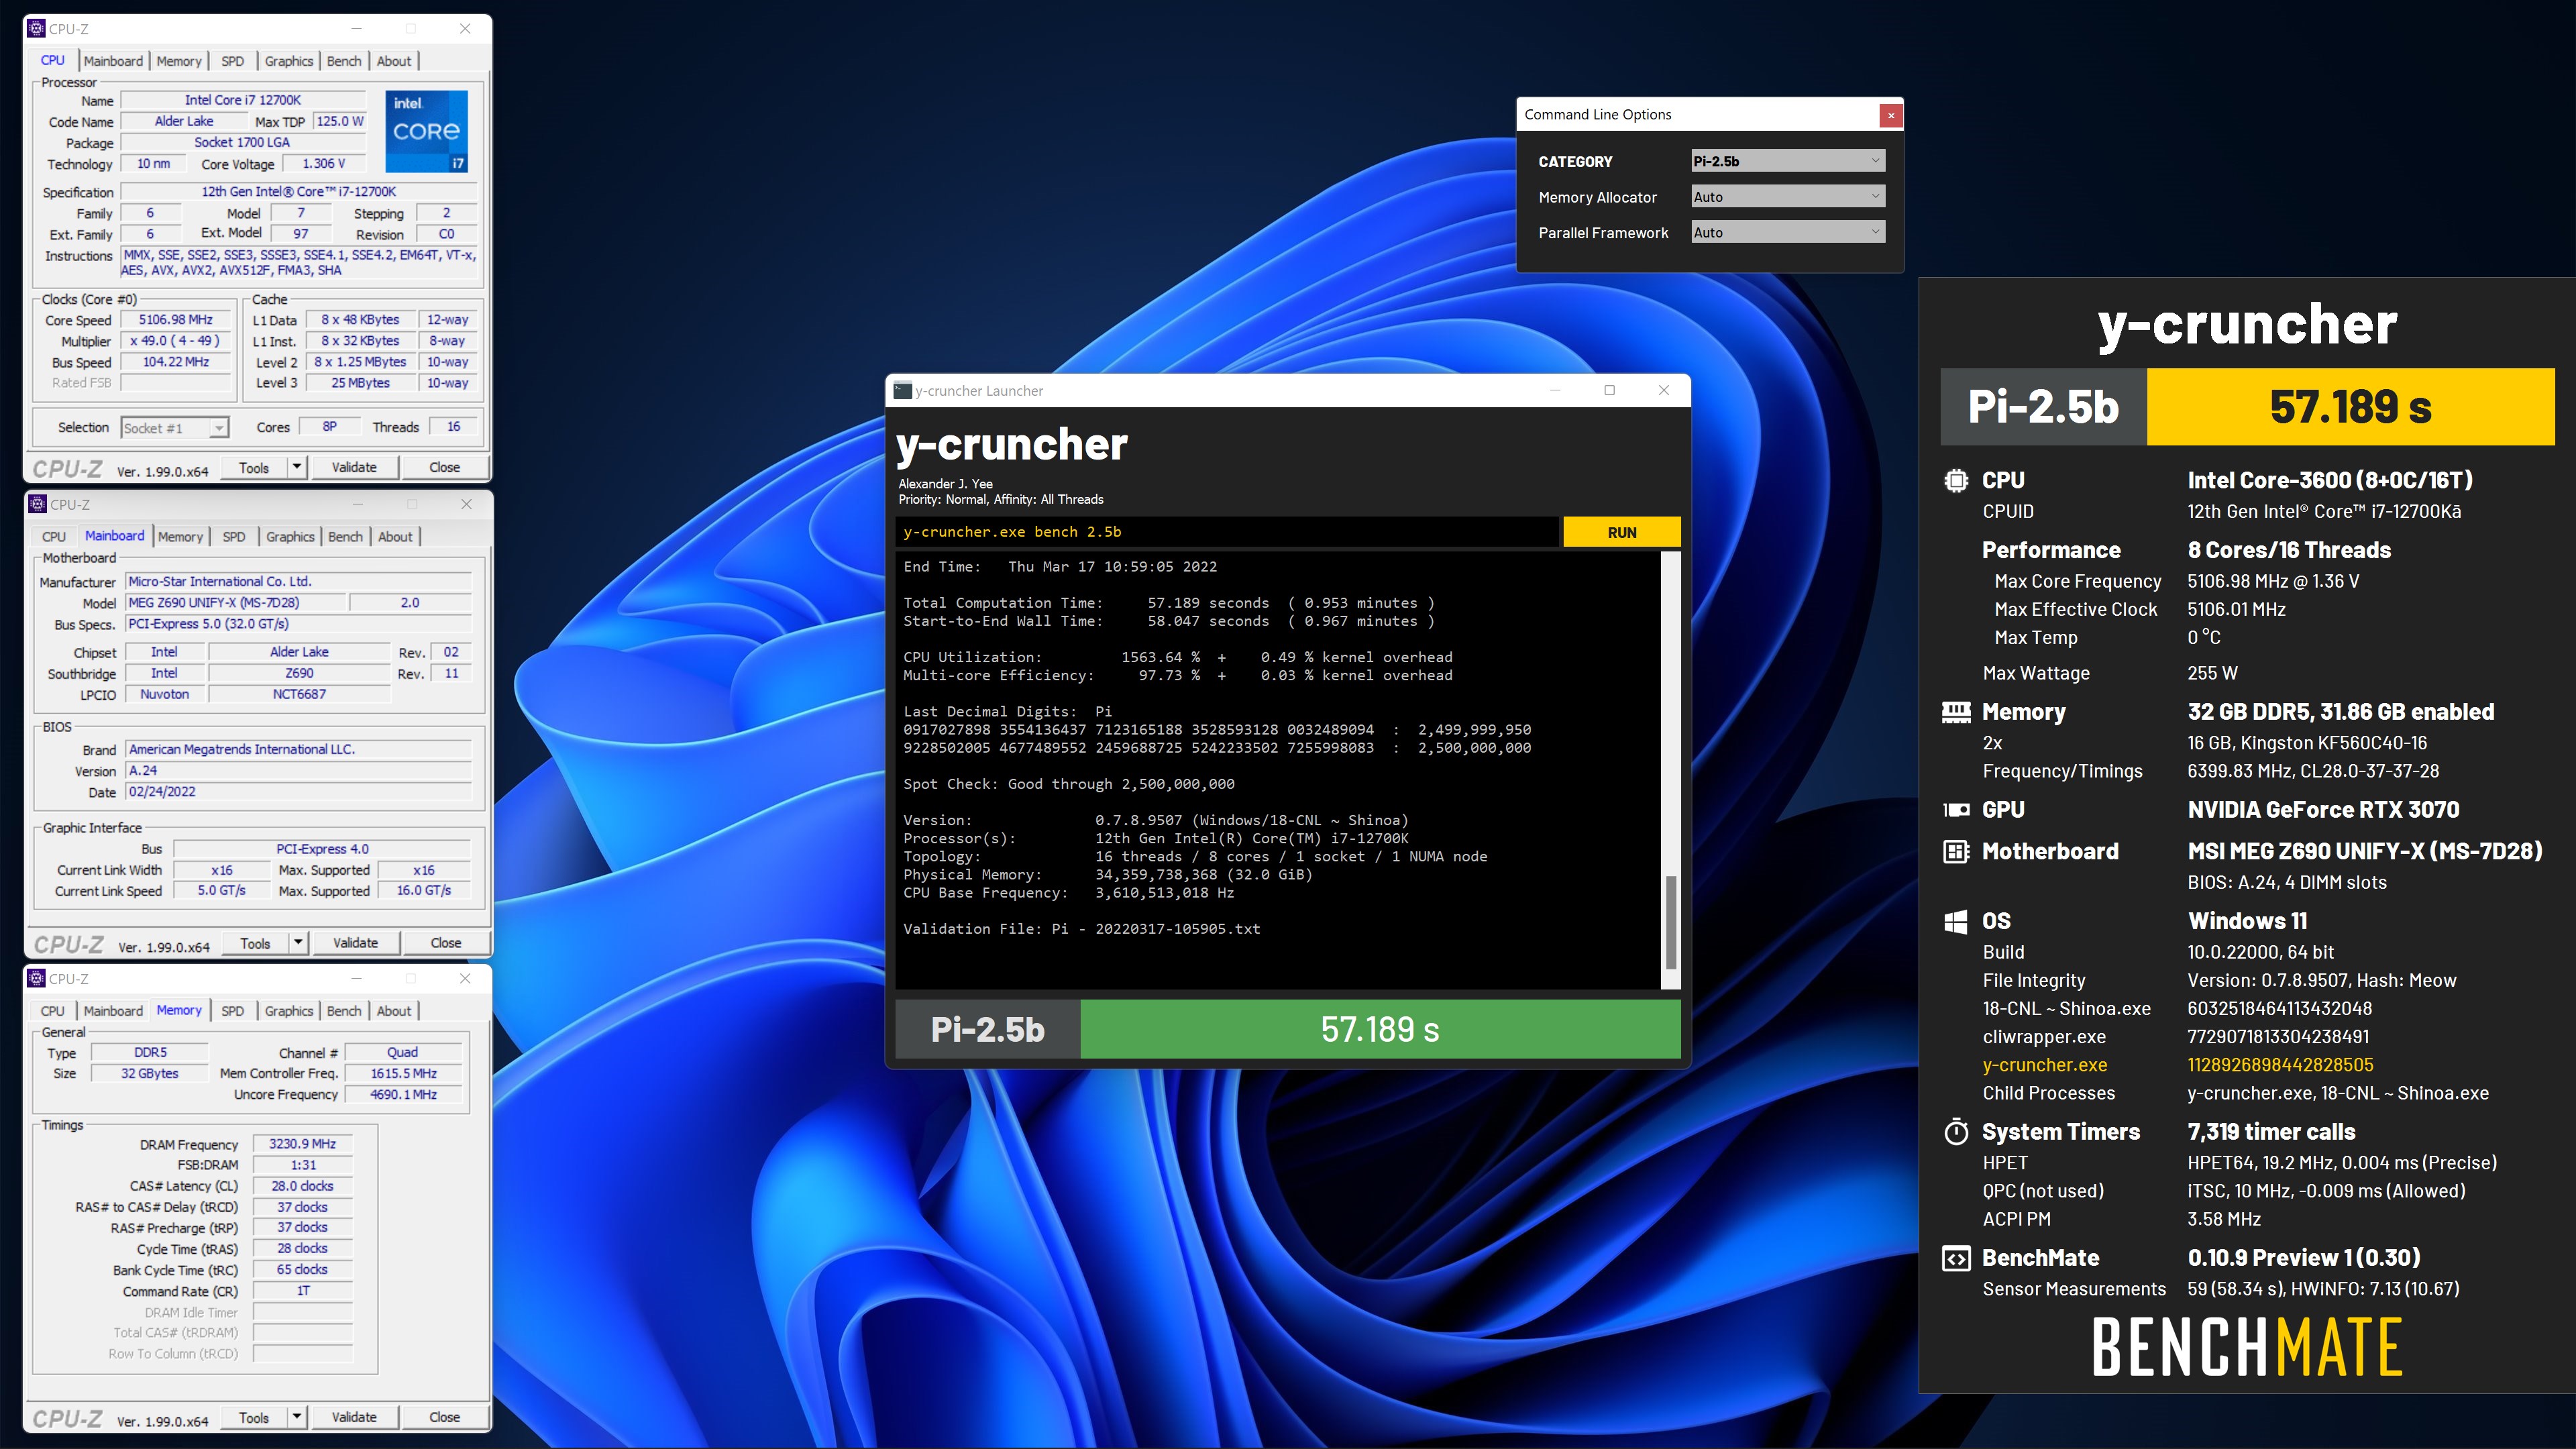The width and height of the screenshot is (2576, 1449).
Task: Switch to Memory tab in top CPU-Z window
Action: coord(179,61)
